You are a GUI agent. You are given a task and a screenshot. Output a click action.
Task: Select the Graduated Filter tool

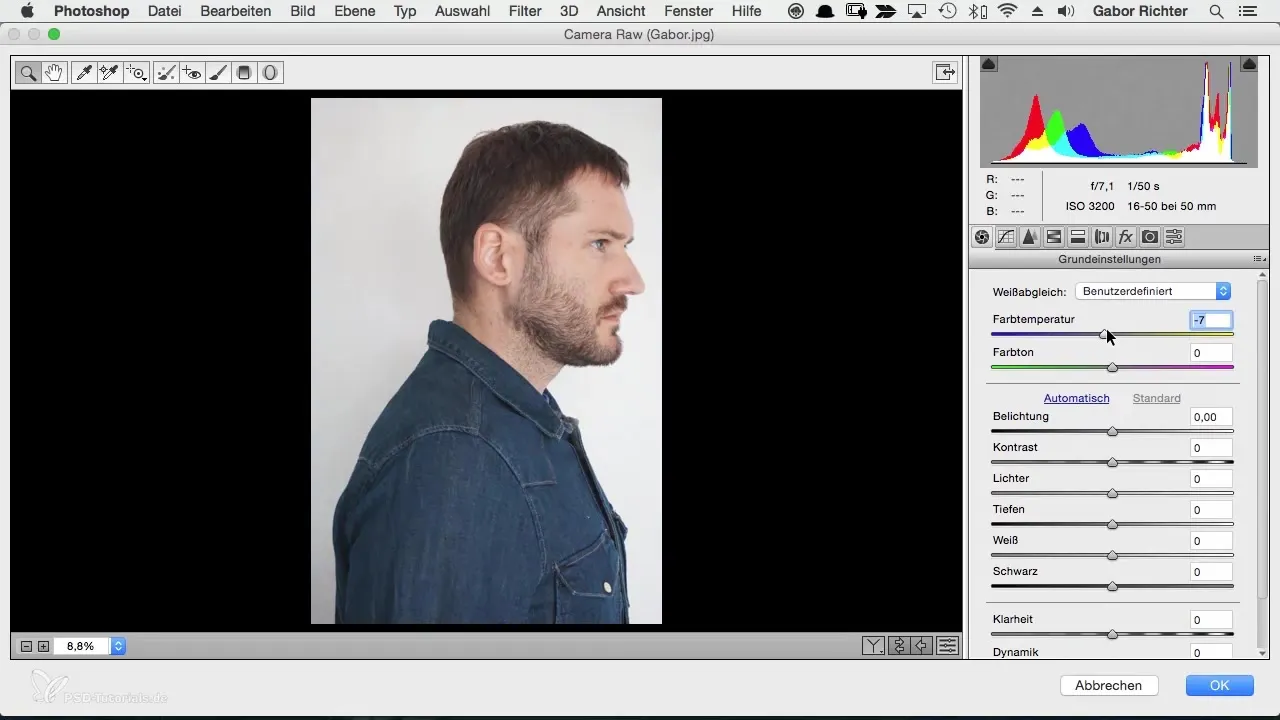click(243, 72)
